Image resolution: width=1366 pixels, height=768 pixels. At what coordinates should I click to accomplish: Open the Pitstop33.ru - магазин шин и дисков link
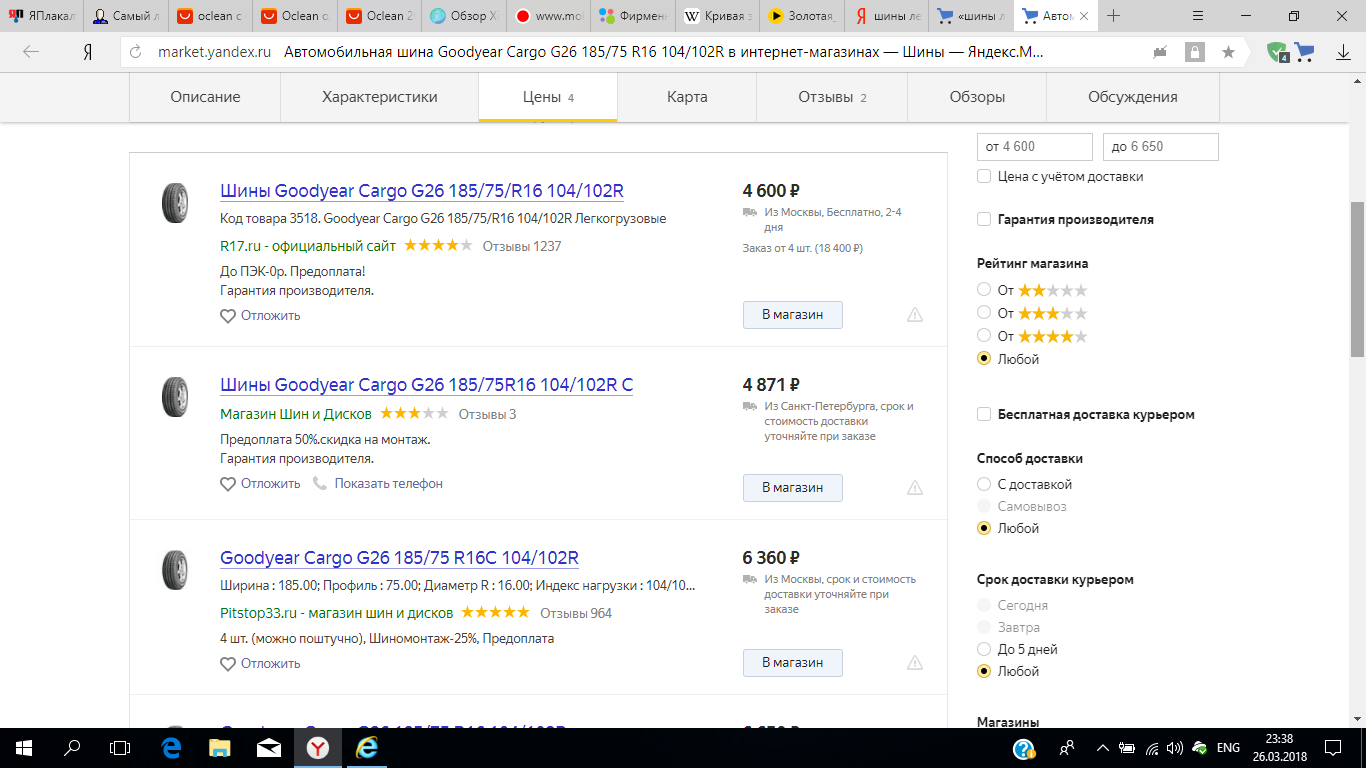[337, 613]
